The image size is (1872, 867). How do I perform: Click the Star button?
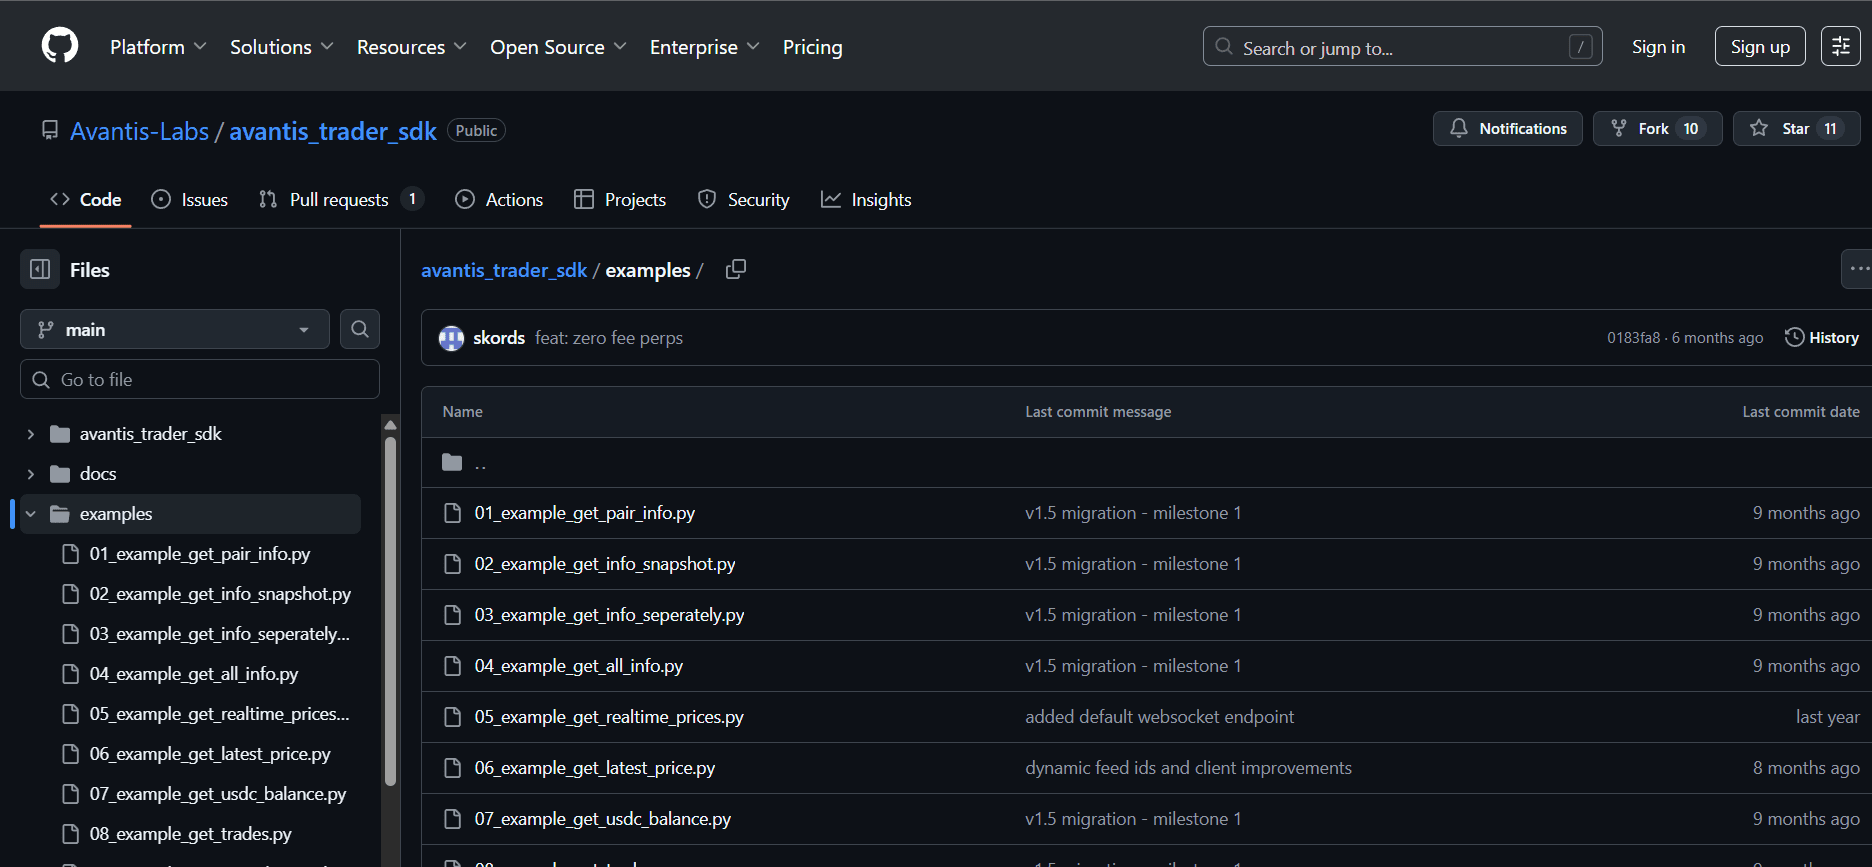[x=1796, y=129]
